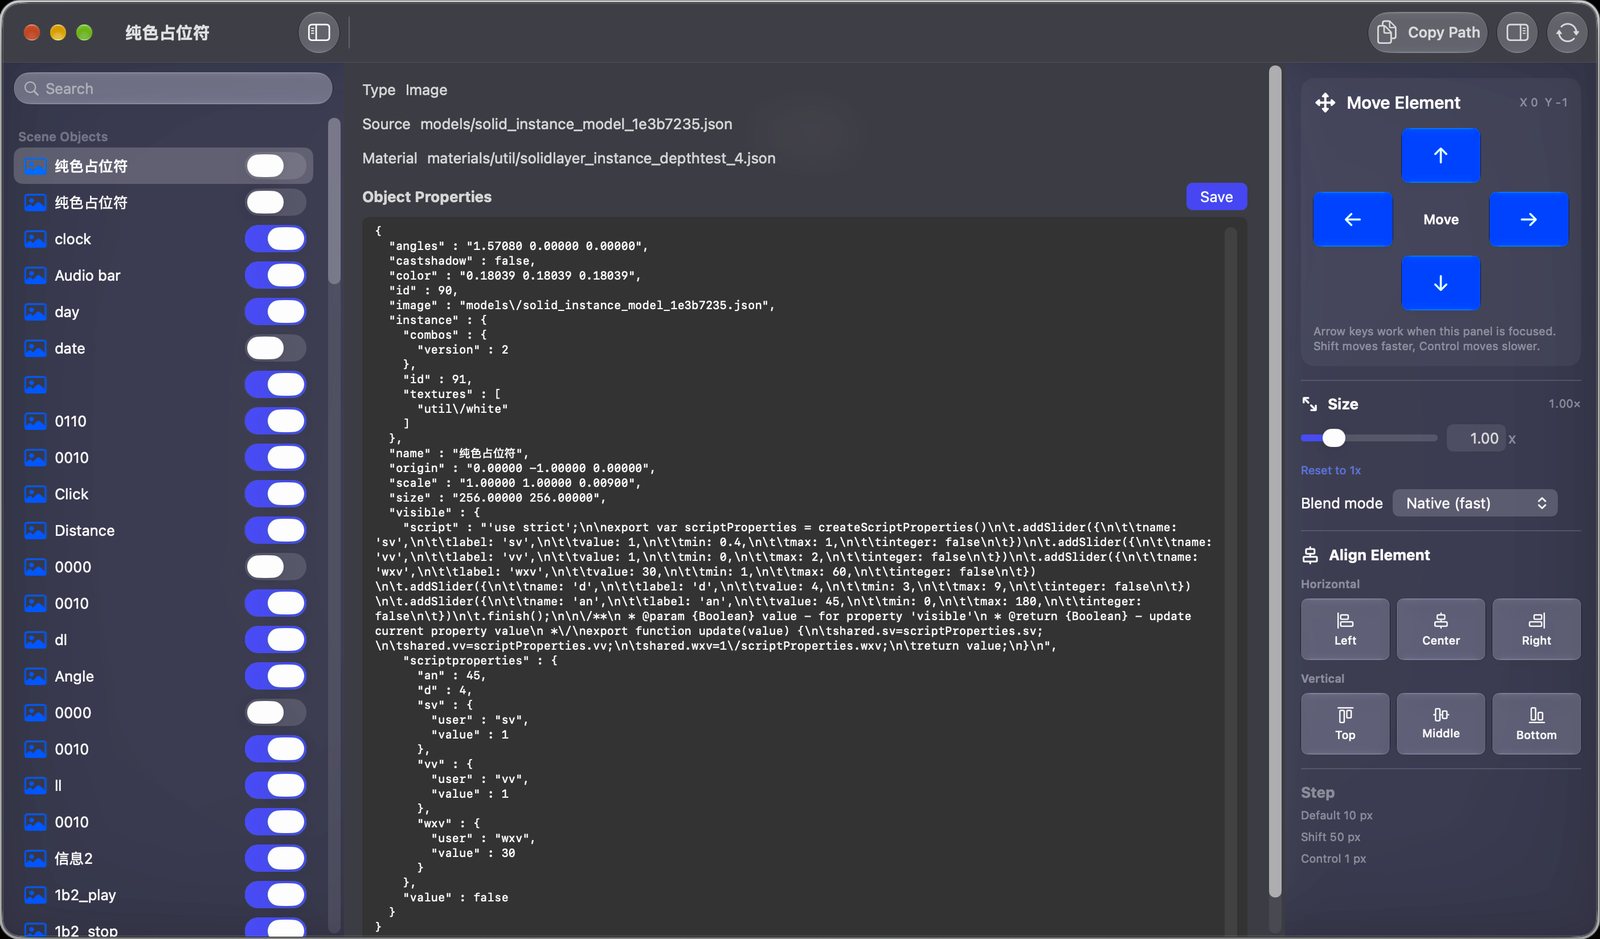Screen dimensions: 1600x939
Task: Toggle the unnamed object's switch
Action: pos(276,385)
